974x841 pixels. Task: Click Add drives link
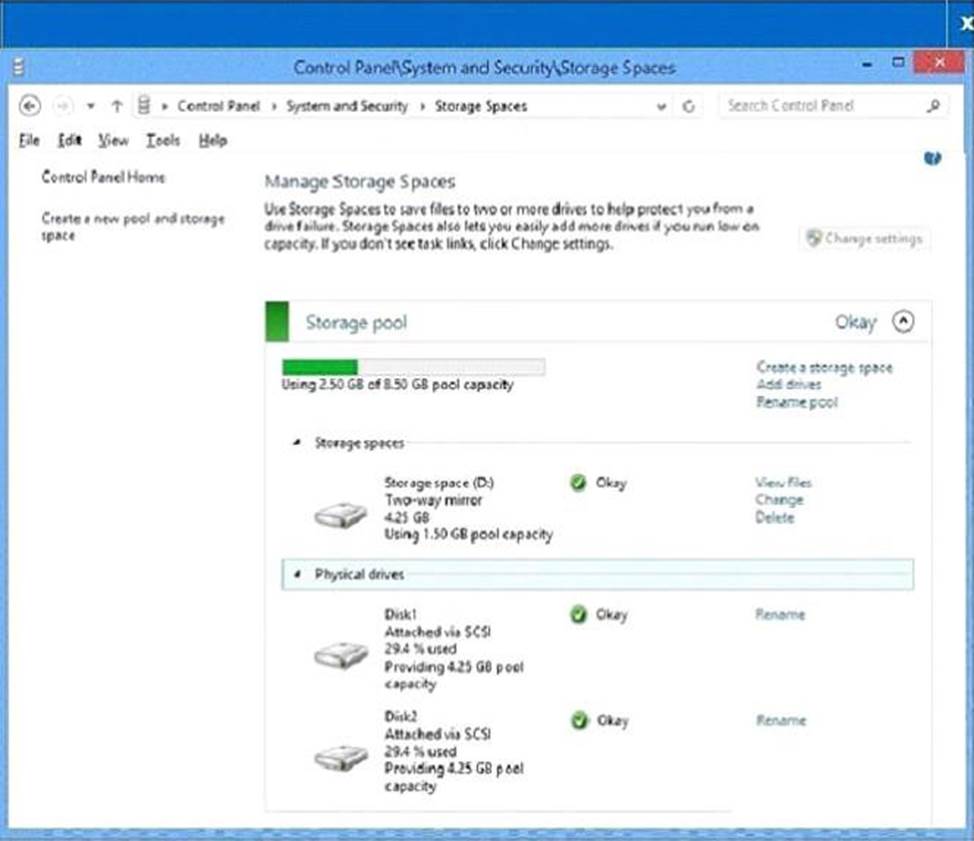[789, 385]
